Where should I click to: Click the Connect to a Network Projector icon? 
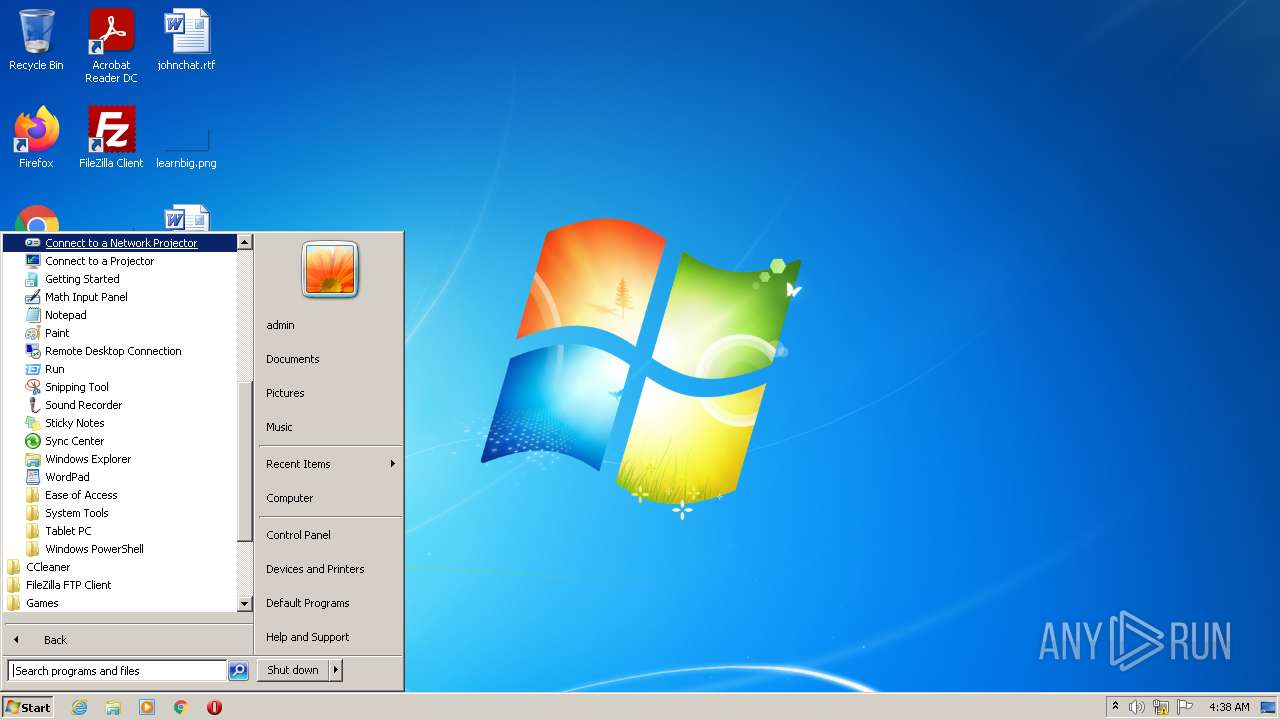tap(32, 243)
